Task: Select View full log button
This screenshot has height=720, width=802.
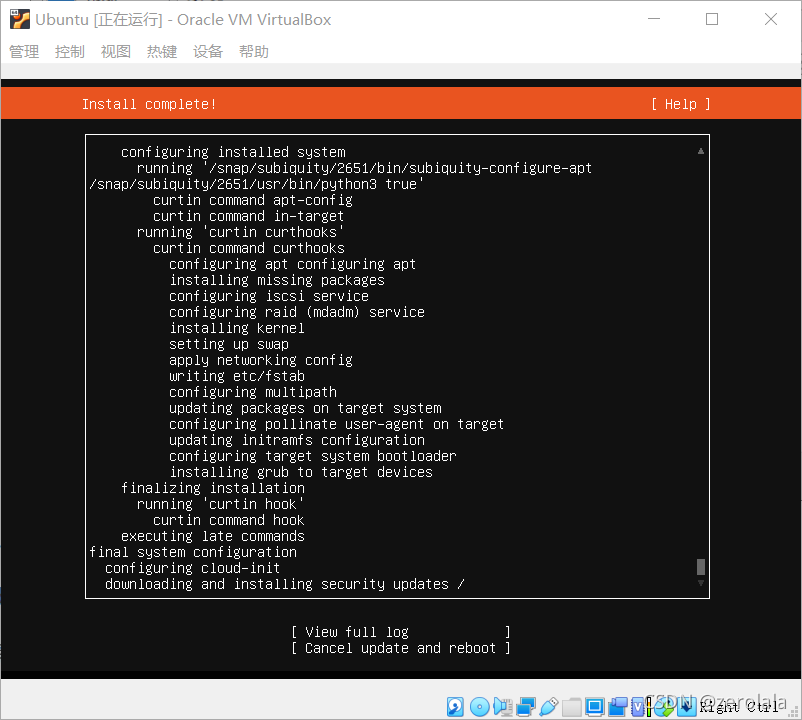Action: click(x=401, y=632)
